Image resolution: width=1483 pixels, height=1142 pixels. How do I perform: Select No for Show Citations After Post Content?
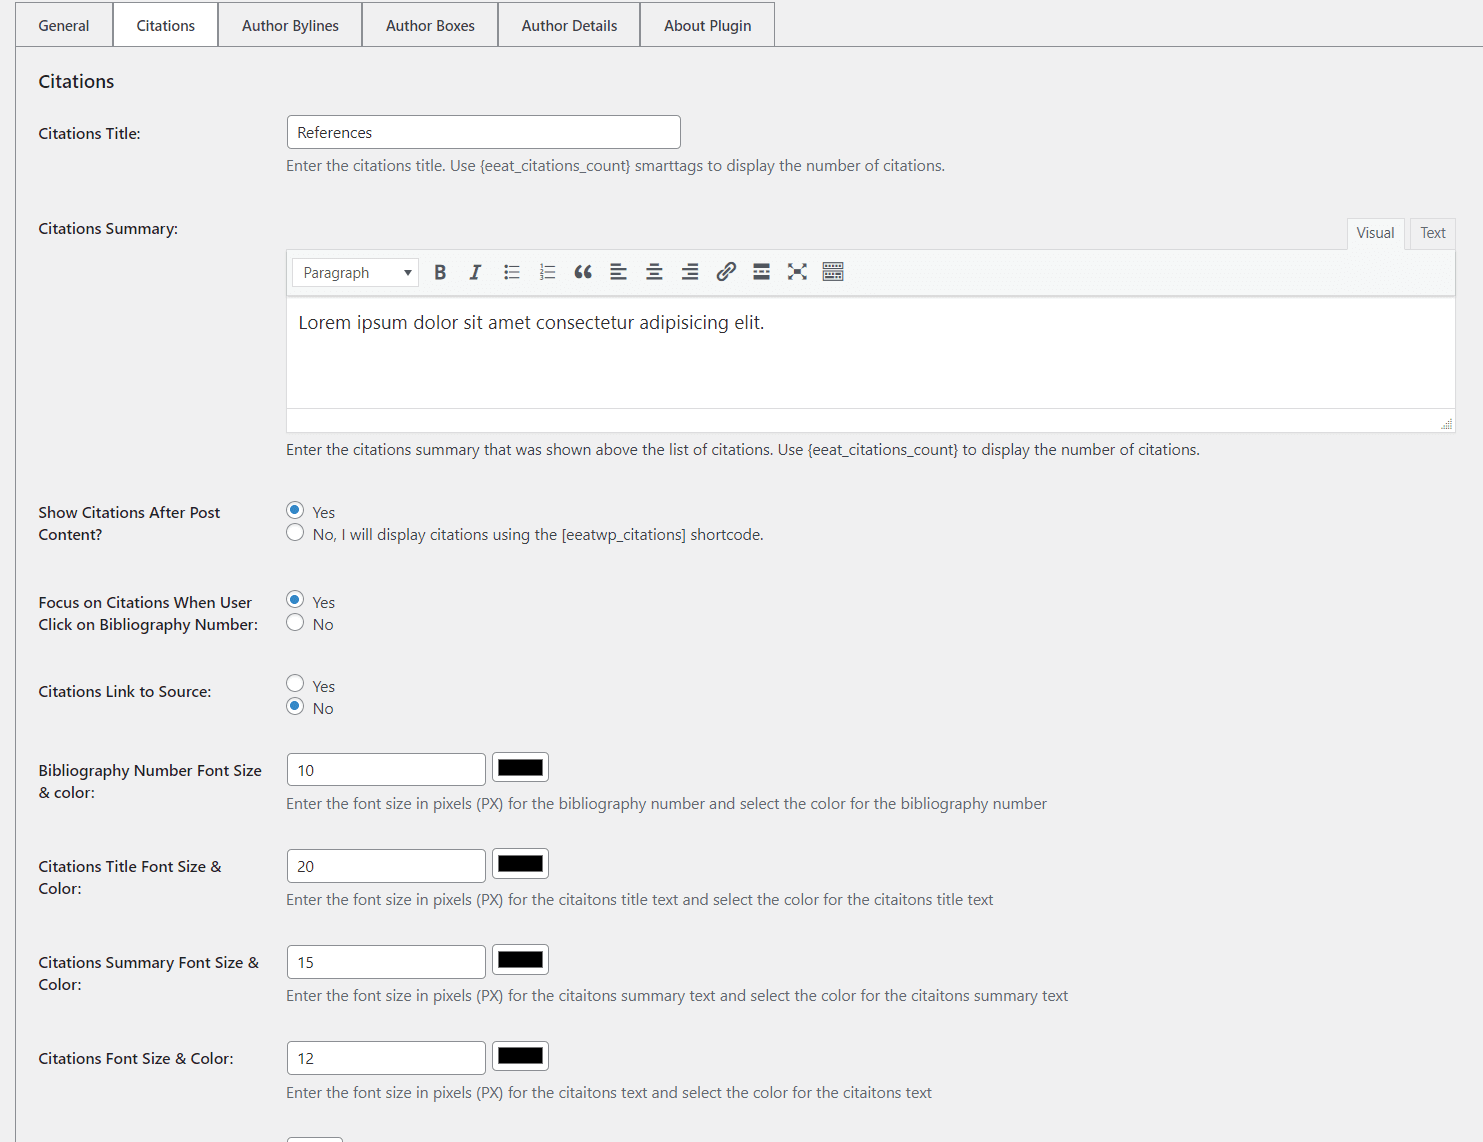click(295, 533)
